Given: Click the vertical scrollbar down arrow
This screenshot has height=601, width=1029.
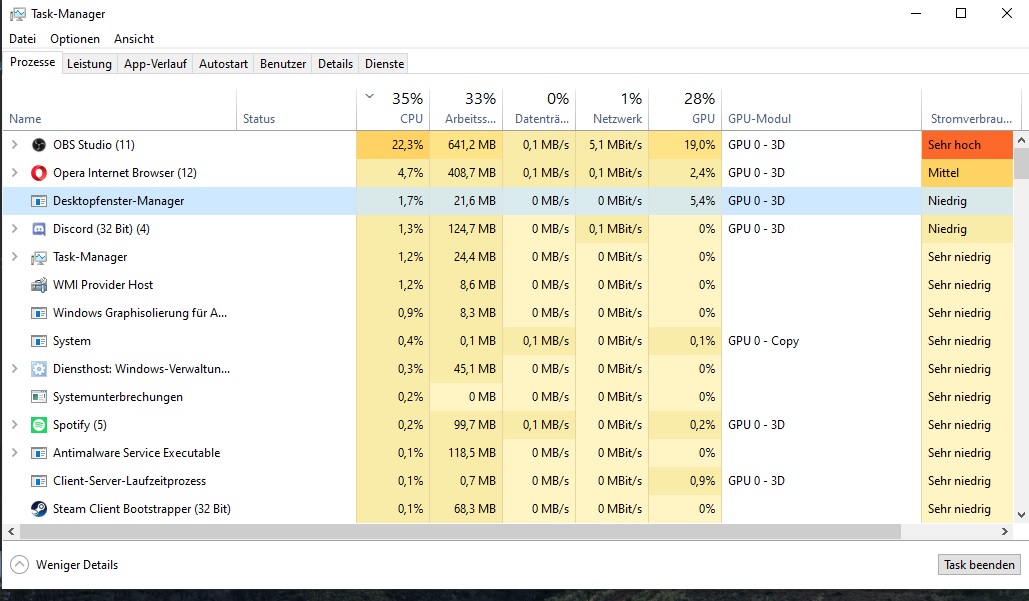Looking at the screenshot, I should pyautogui.click(x=1021, y=515).
